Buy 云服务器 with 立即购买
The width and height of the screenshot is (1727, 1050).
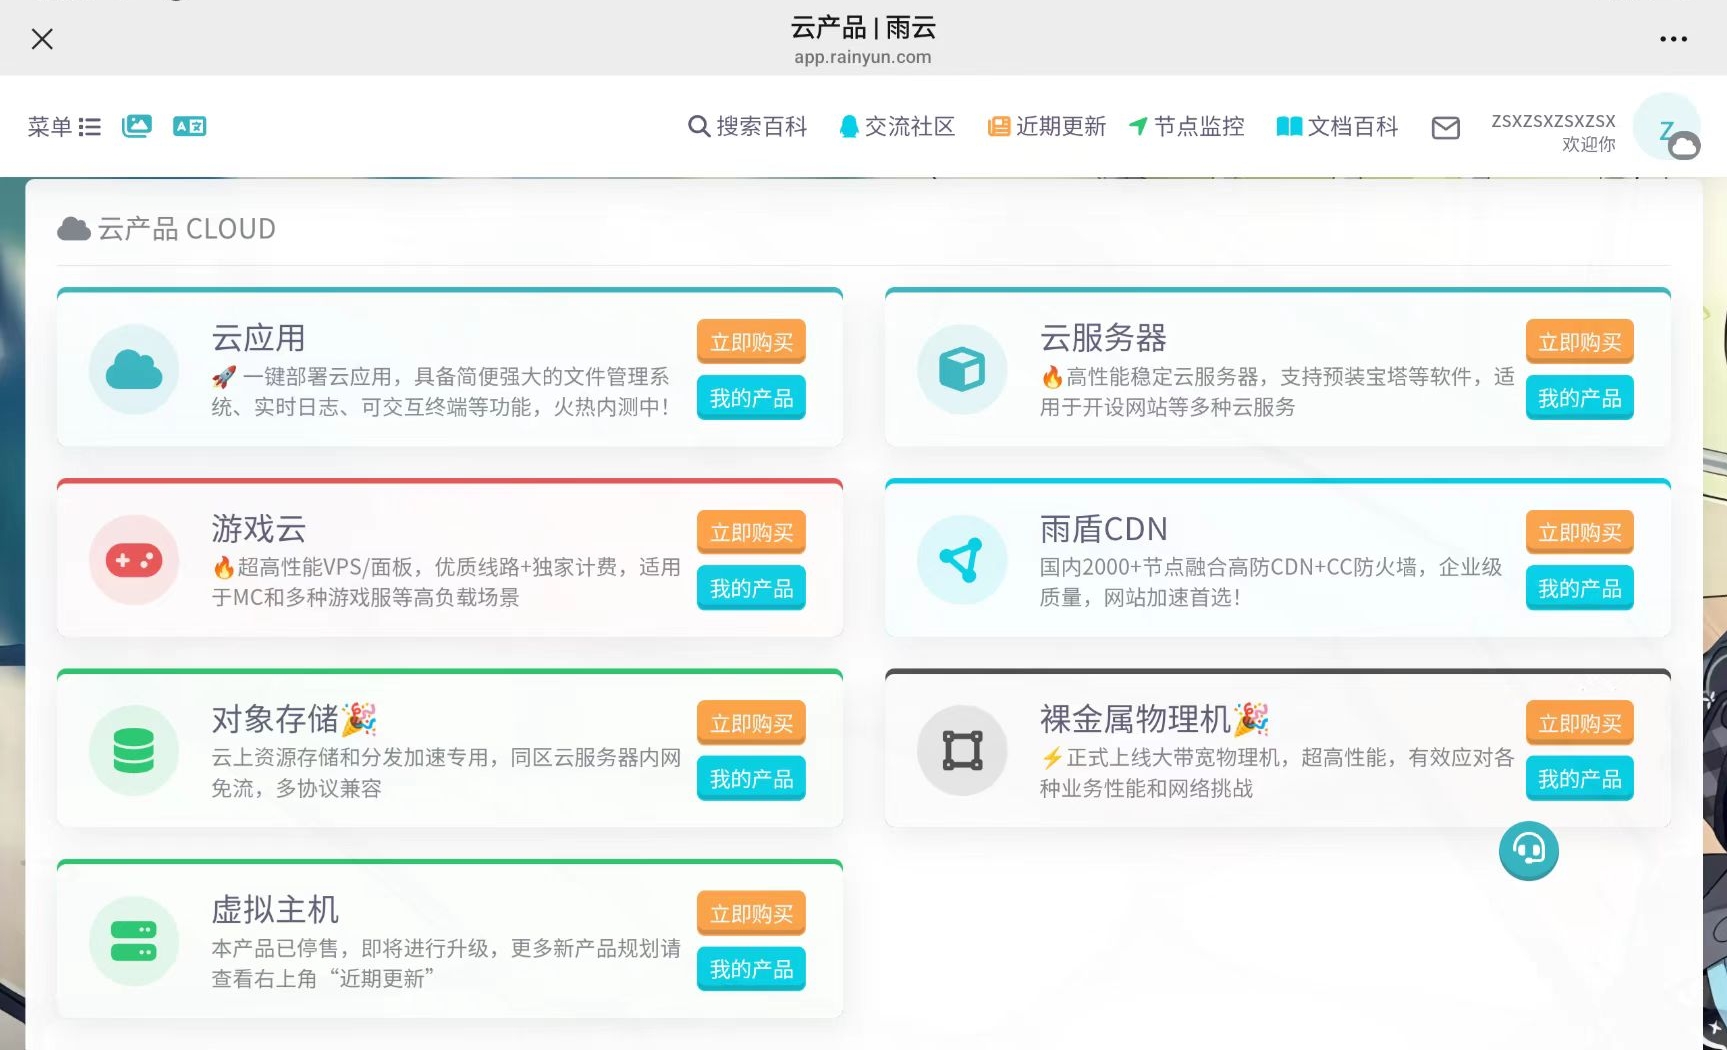[x=1579, y=342]
